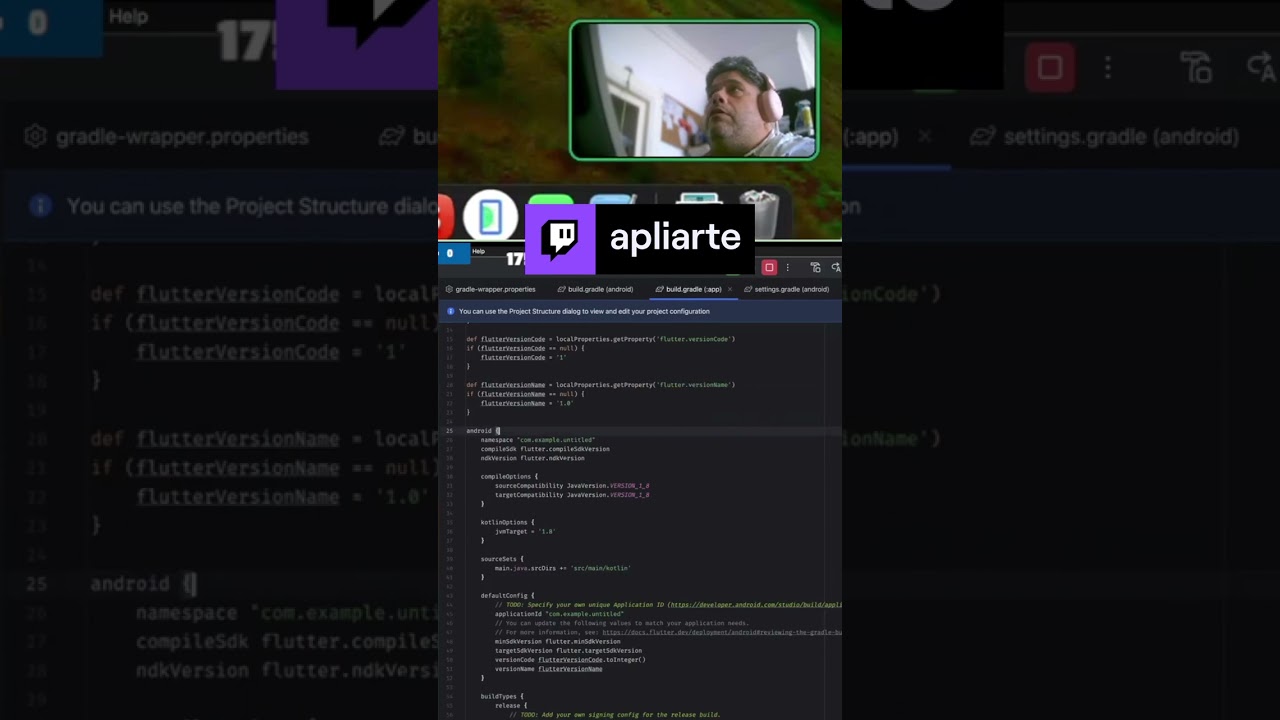Image resolution: width=1280 pixels, height=720 pixels.
Task: Open the docs.flutter.dev deployment link
Action: tap(722, 632)
